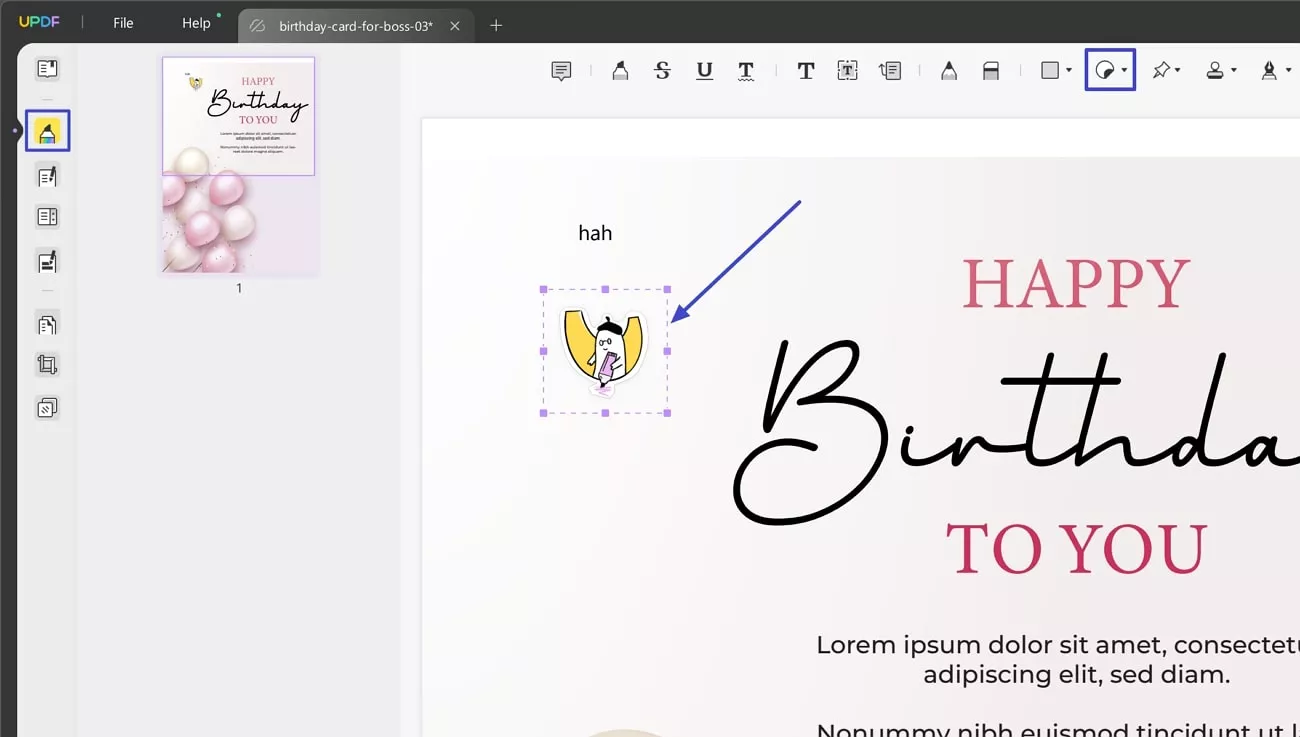Select the Text Box tool
This screenshot has width=1300, height=737.
point(847,70)
